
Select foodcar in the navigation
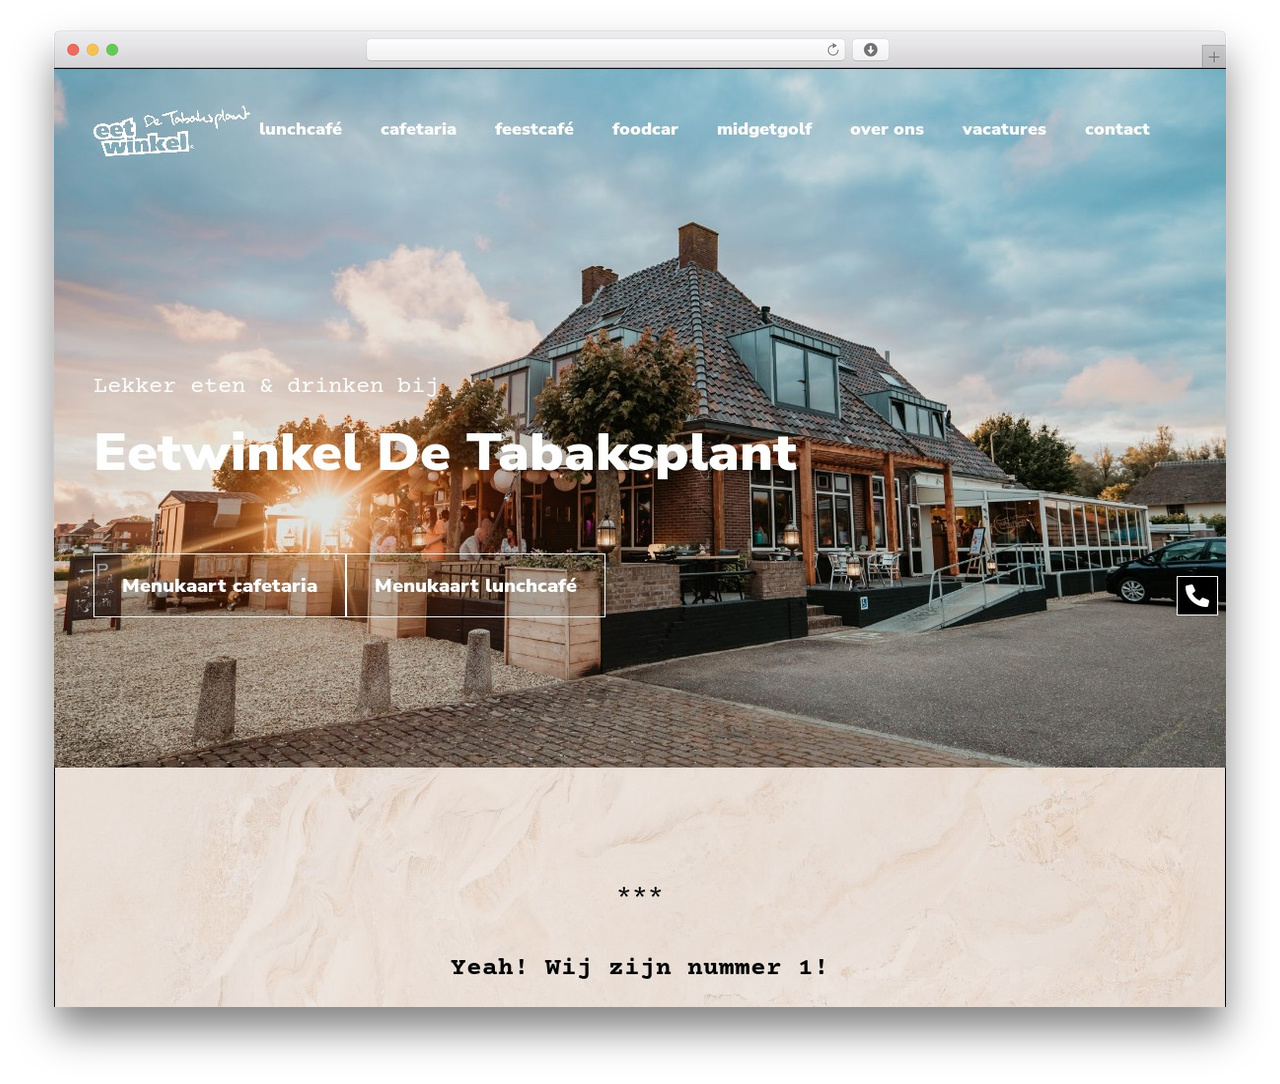point(645,129)
